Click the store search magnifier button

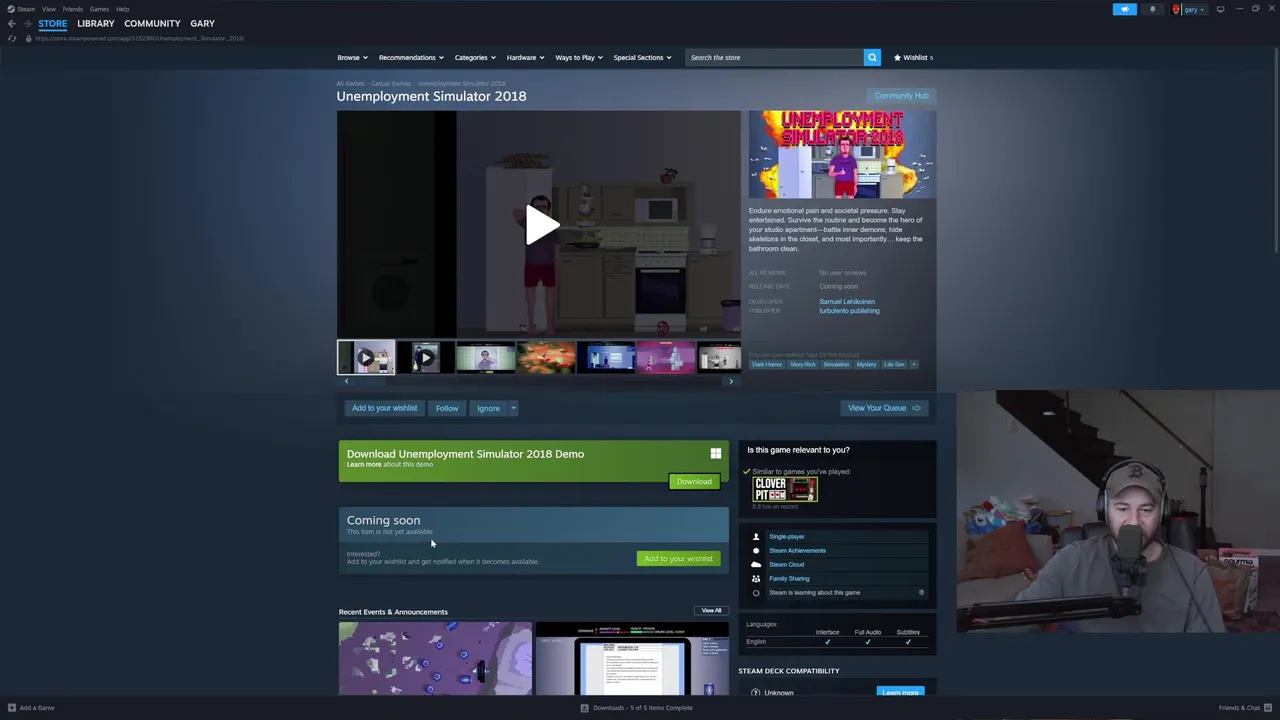click(872, 57)
